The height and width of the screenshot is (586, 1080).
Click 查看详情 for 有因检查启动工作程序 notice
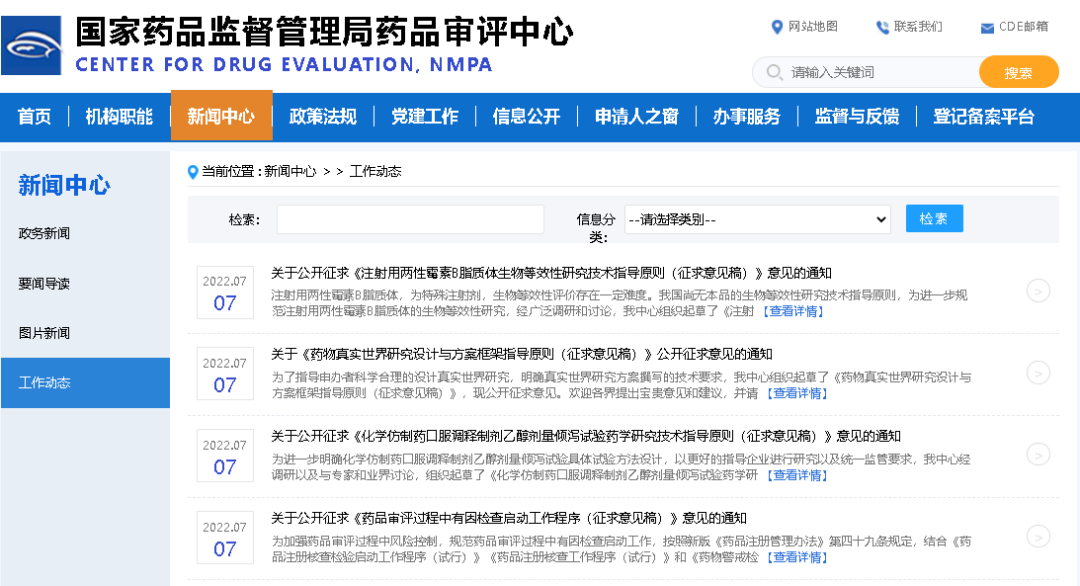click(796, 557)
